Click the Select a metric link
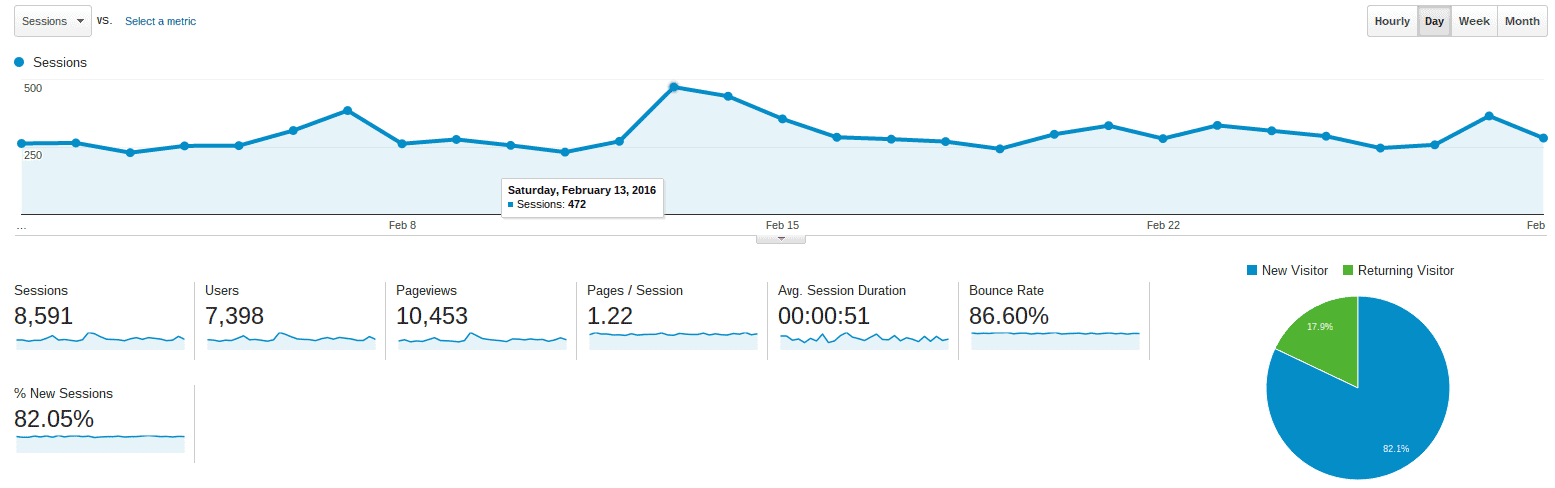Screen dimensions: 1555x488 point(160,21)
